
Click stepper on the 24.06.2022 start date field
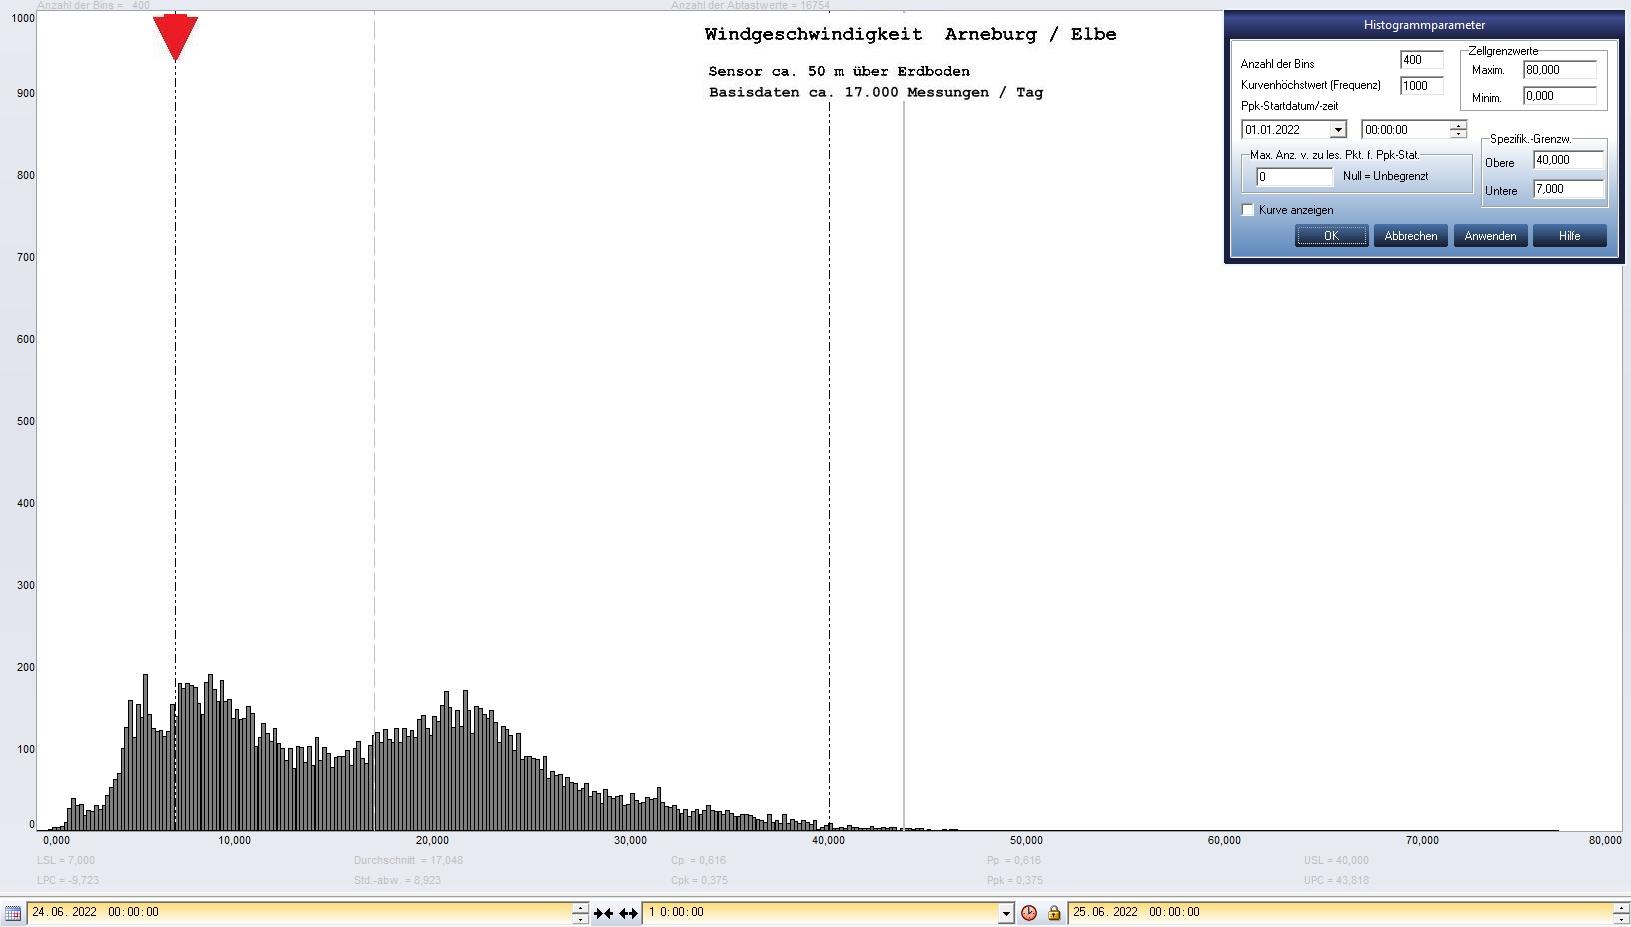tap(580, 912)
